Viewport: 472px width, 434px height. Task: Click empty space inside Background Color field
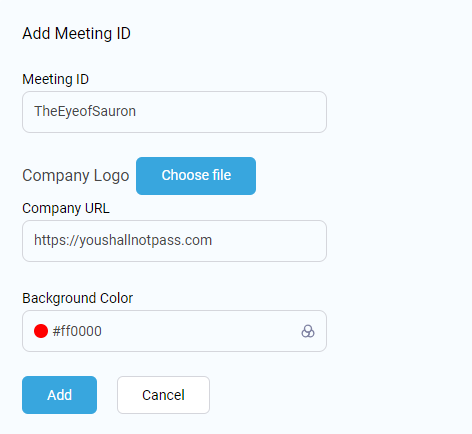pos(200,331)
